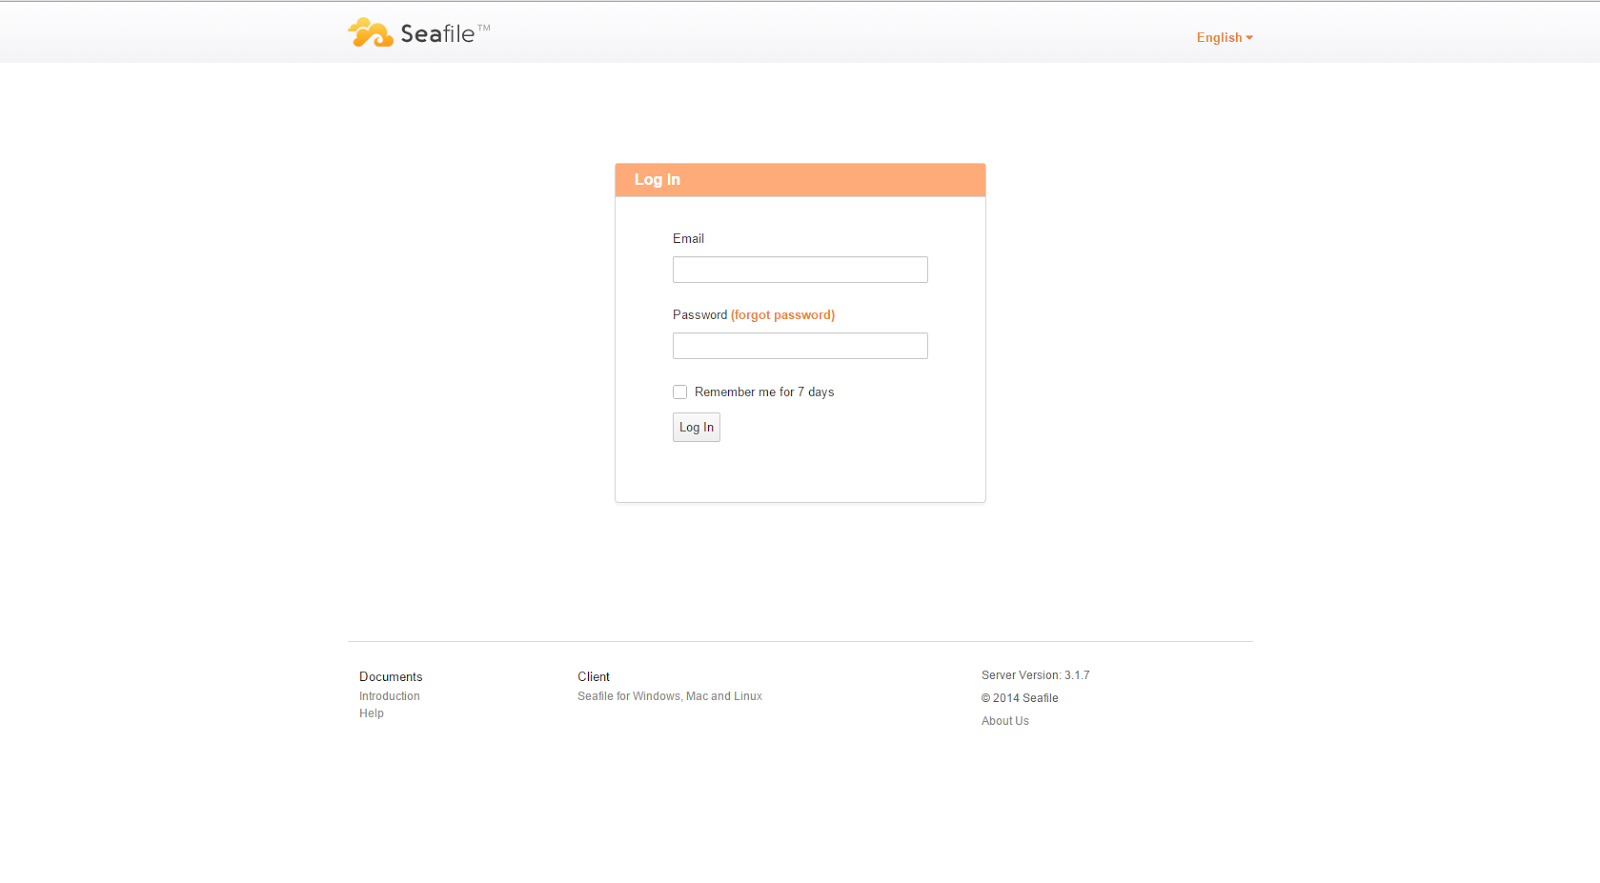Open the About Us footer link
The height and width of the screenshot is (883, 1600).
click(1005, 721)
